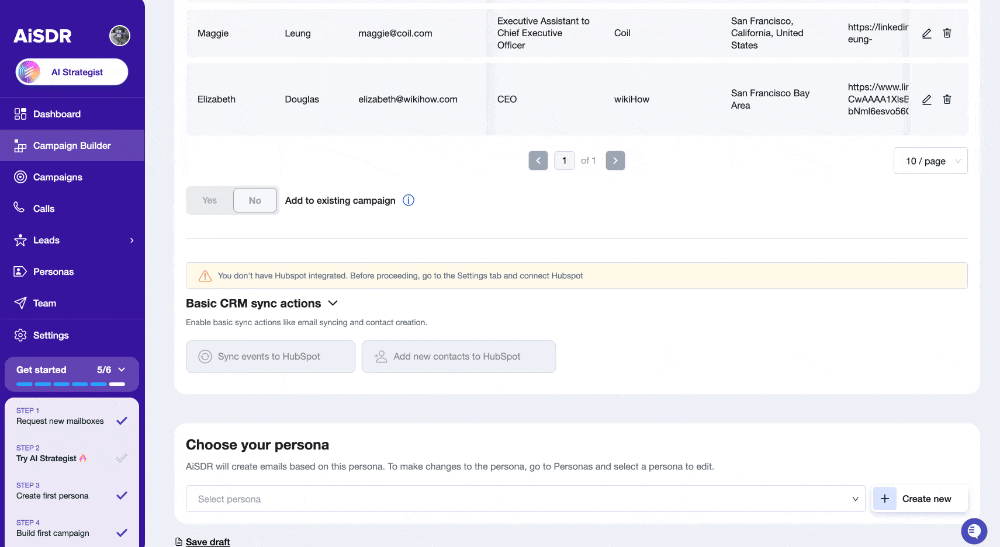Open Dashboard in the sidebar
The height and width of the screenshot is (547, 1000).
pos(57,114)
